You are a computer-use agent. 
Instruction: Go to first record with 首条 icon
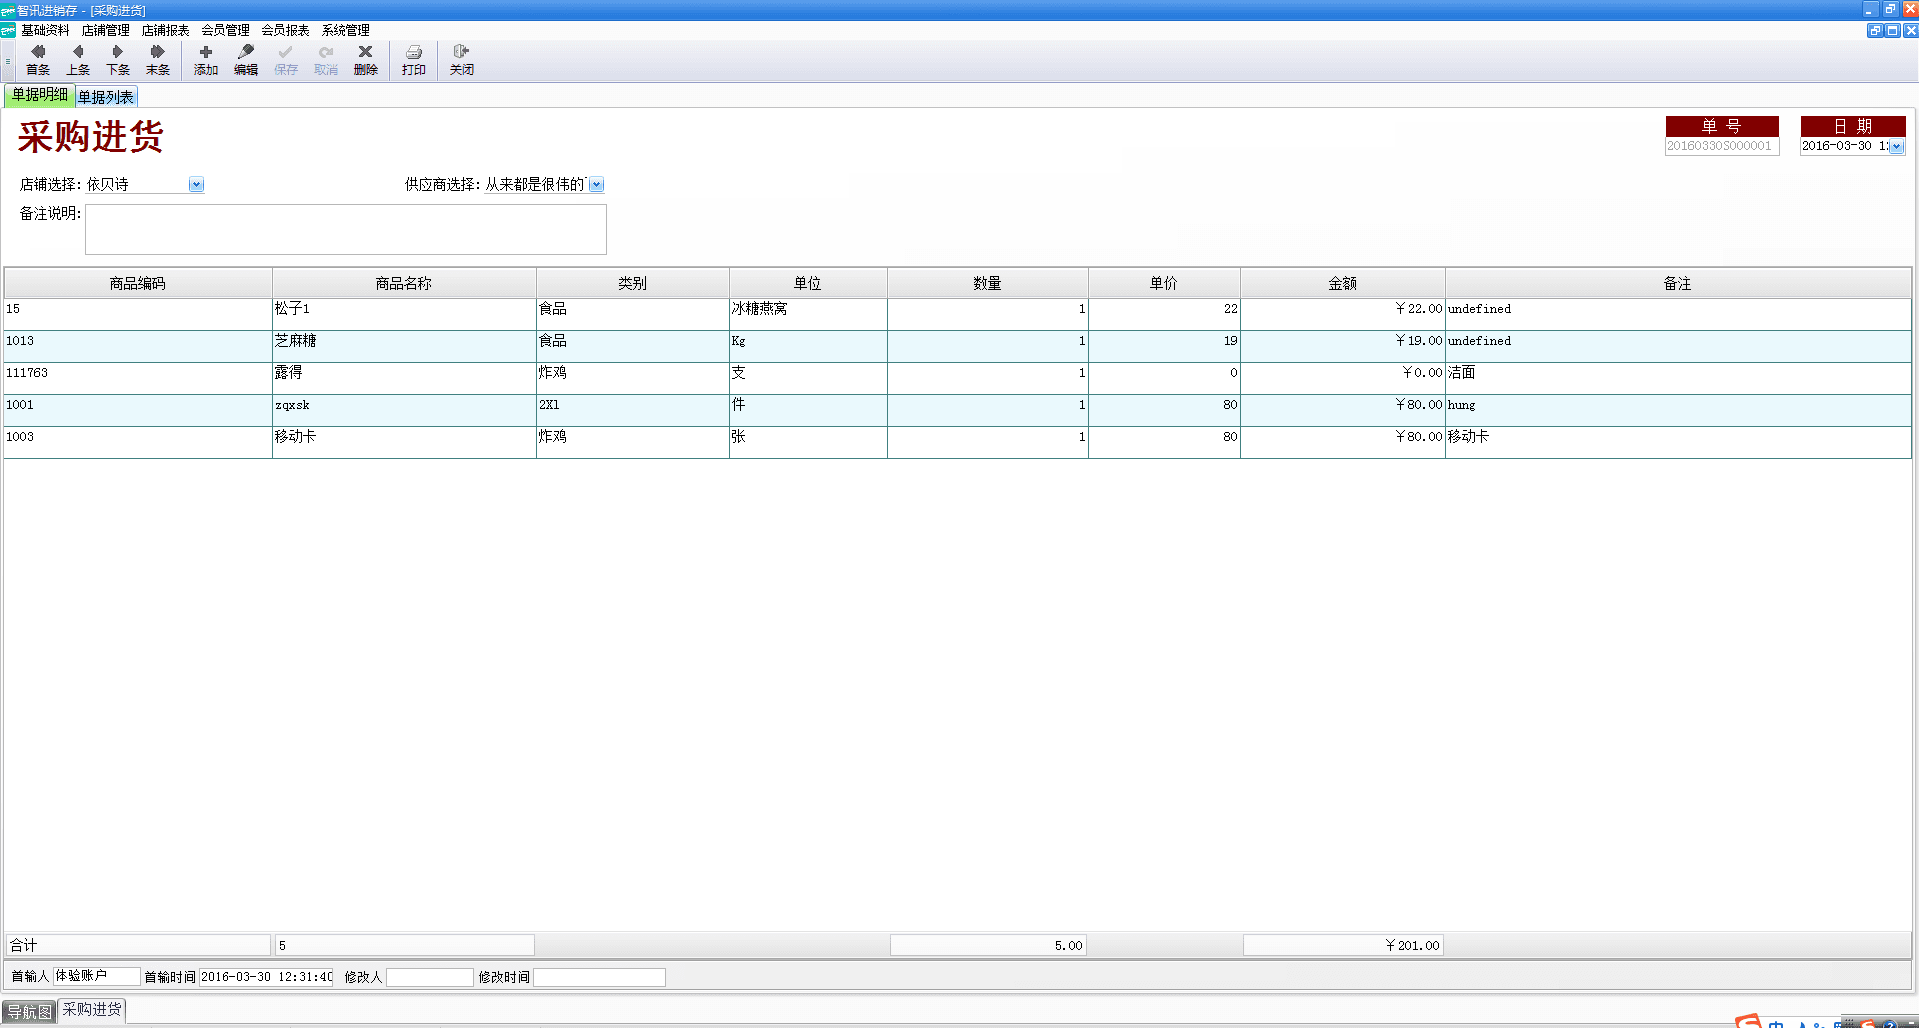[38, 60]
